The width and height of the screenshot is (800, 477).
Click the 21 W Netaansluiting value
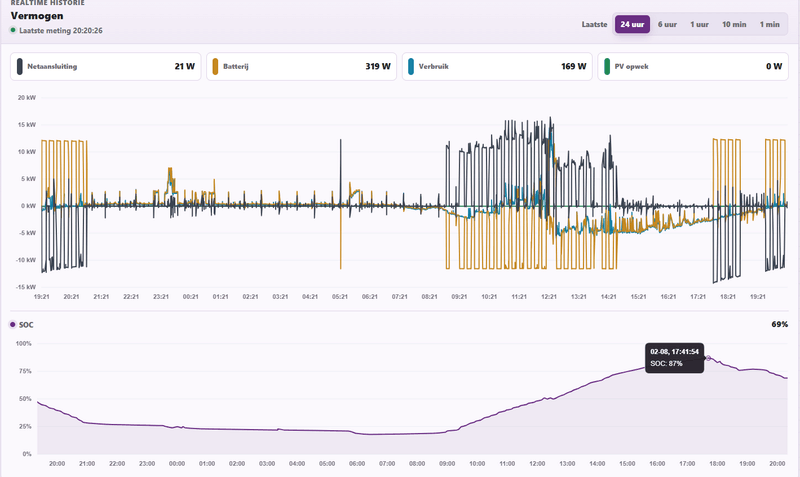point(185,66)
